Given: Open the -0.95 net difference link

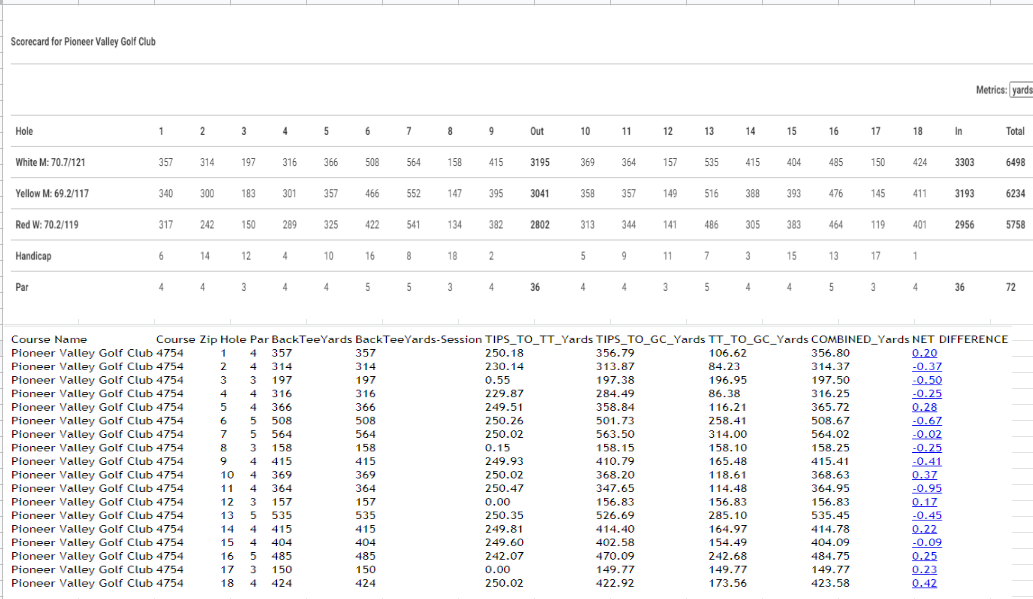Looking at the screenshot, I should [927, 488].
